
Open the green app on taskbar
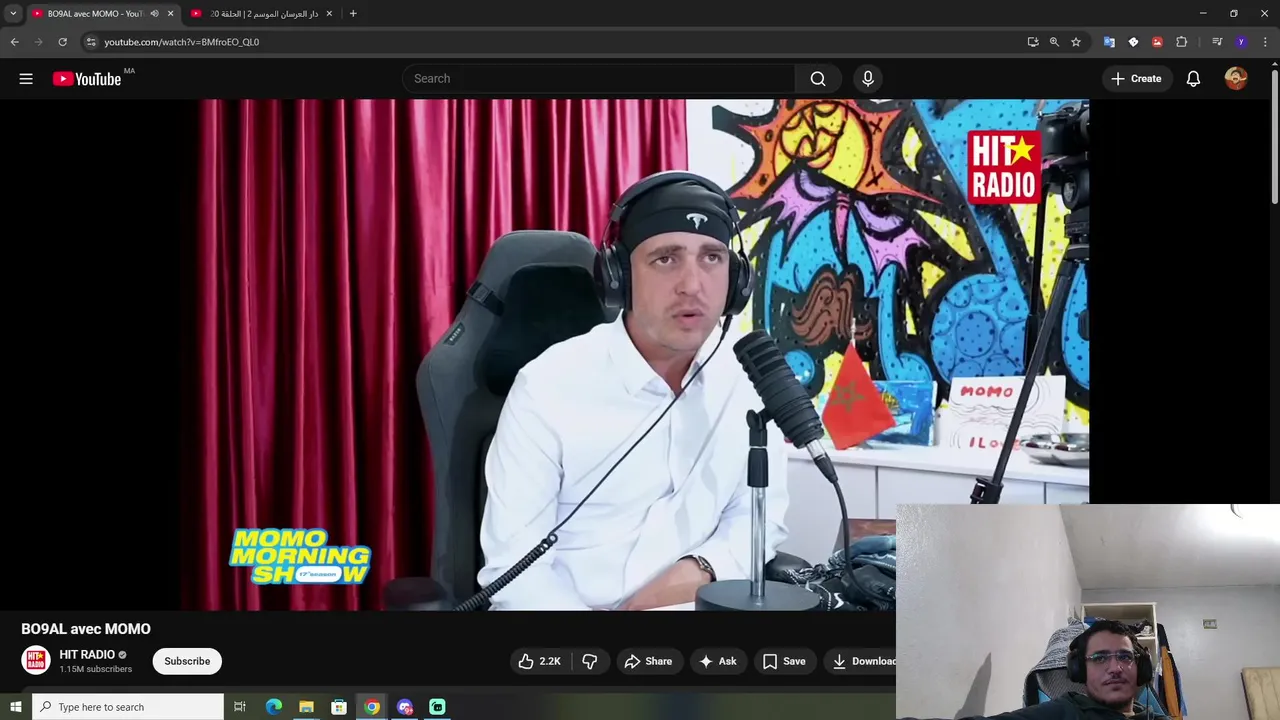click(x=437, y=707)
